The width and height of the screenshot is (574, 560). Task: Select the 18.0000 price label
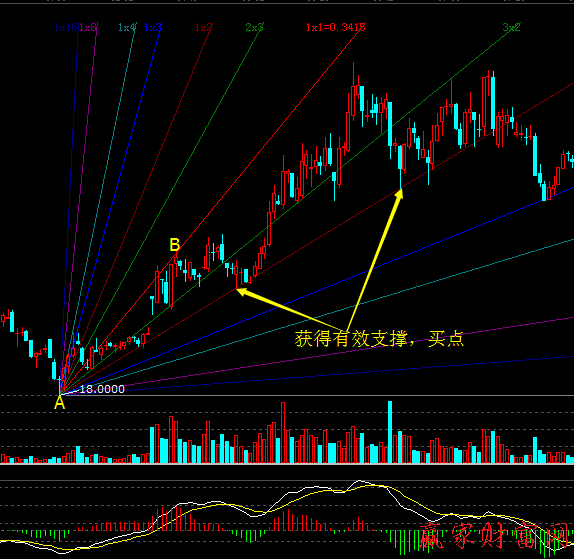tap(102, 389)
